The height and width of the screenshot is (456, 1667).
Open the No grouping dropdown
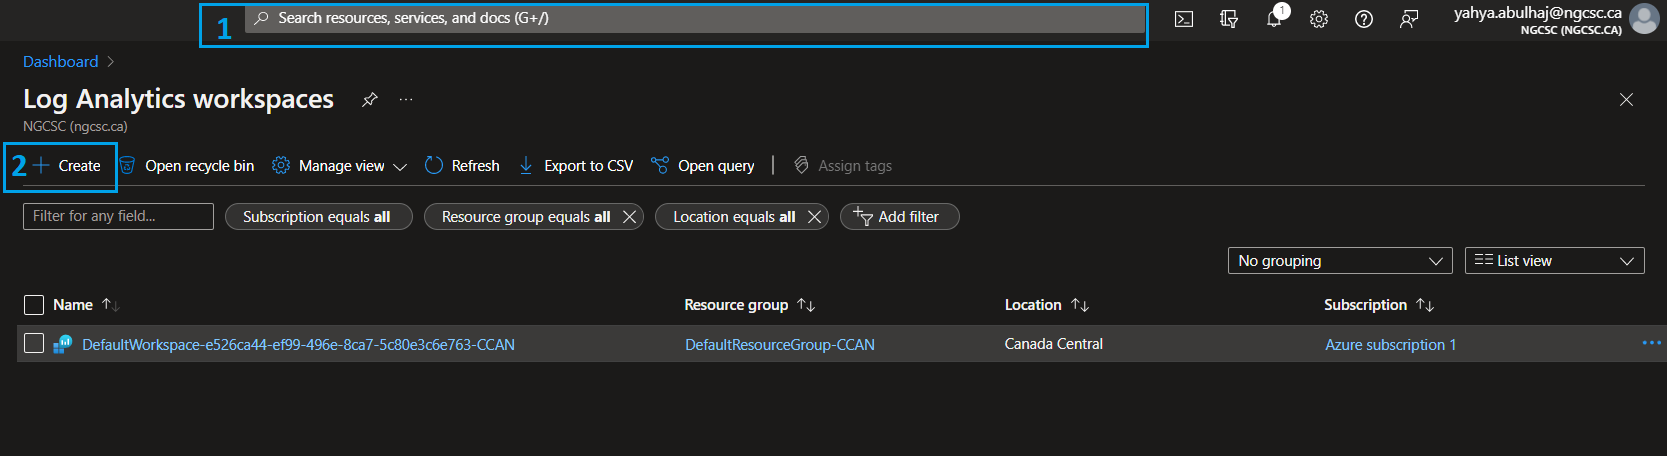(1340, 261)
